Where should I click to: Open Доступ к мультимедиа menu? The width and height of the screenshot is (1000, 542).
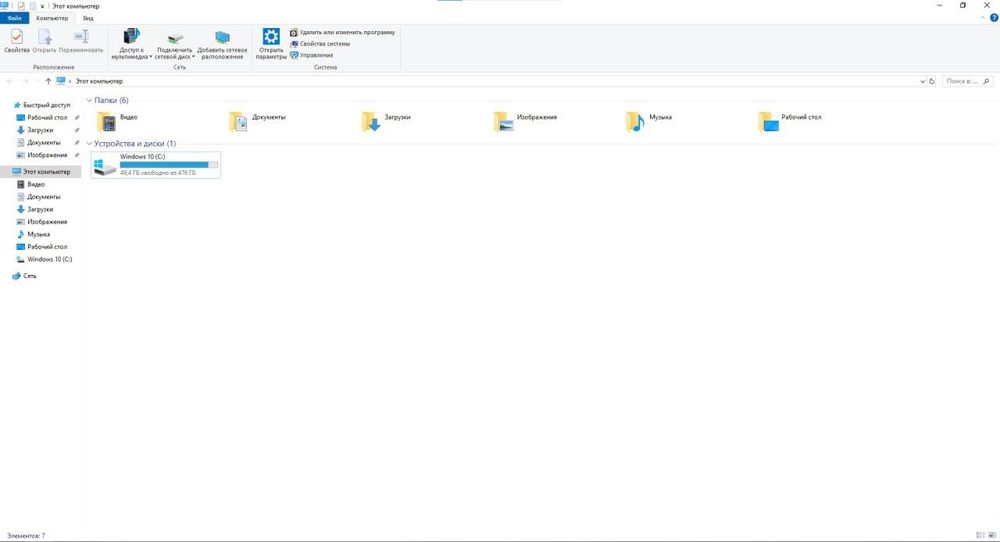pos(131,44)
